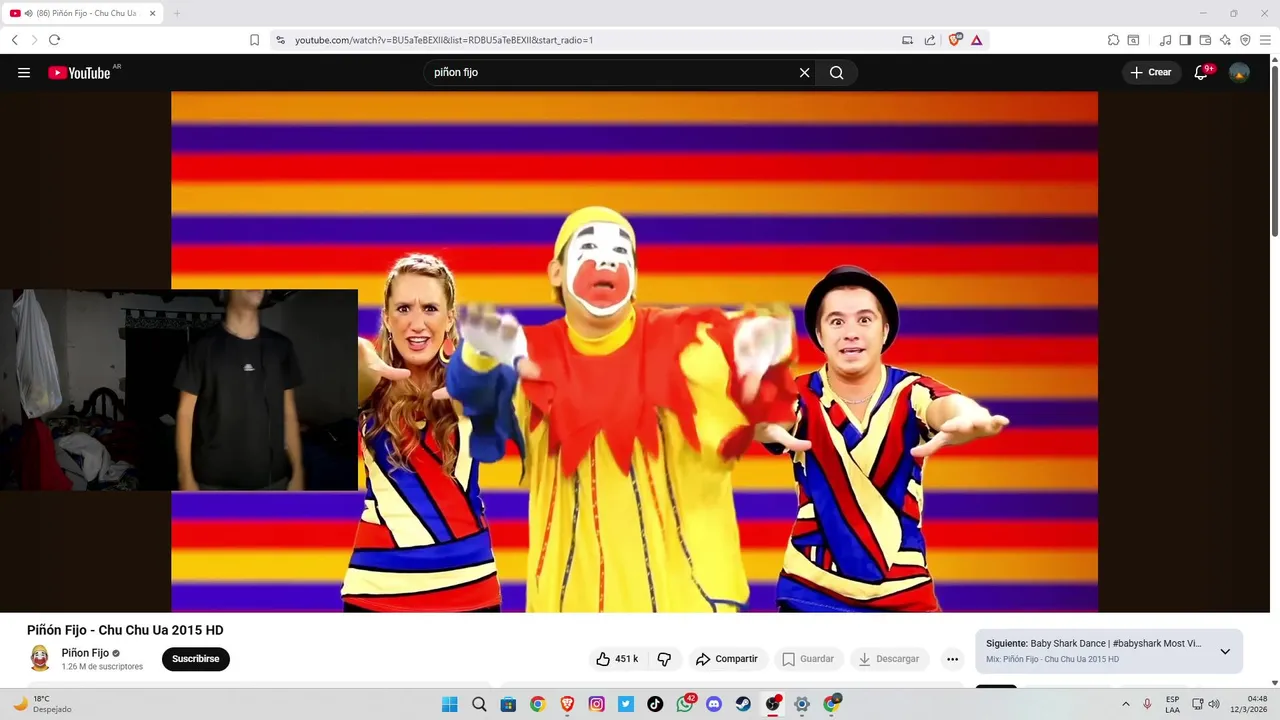This screenshot has height=720, width=1280.
Task: Open a new browser tab
Action: tap(177, 13)
